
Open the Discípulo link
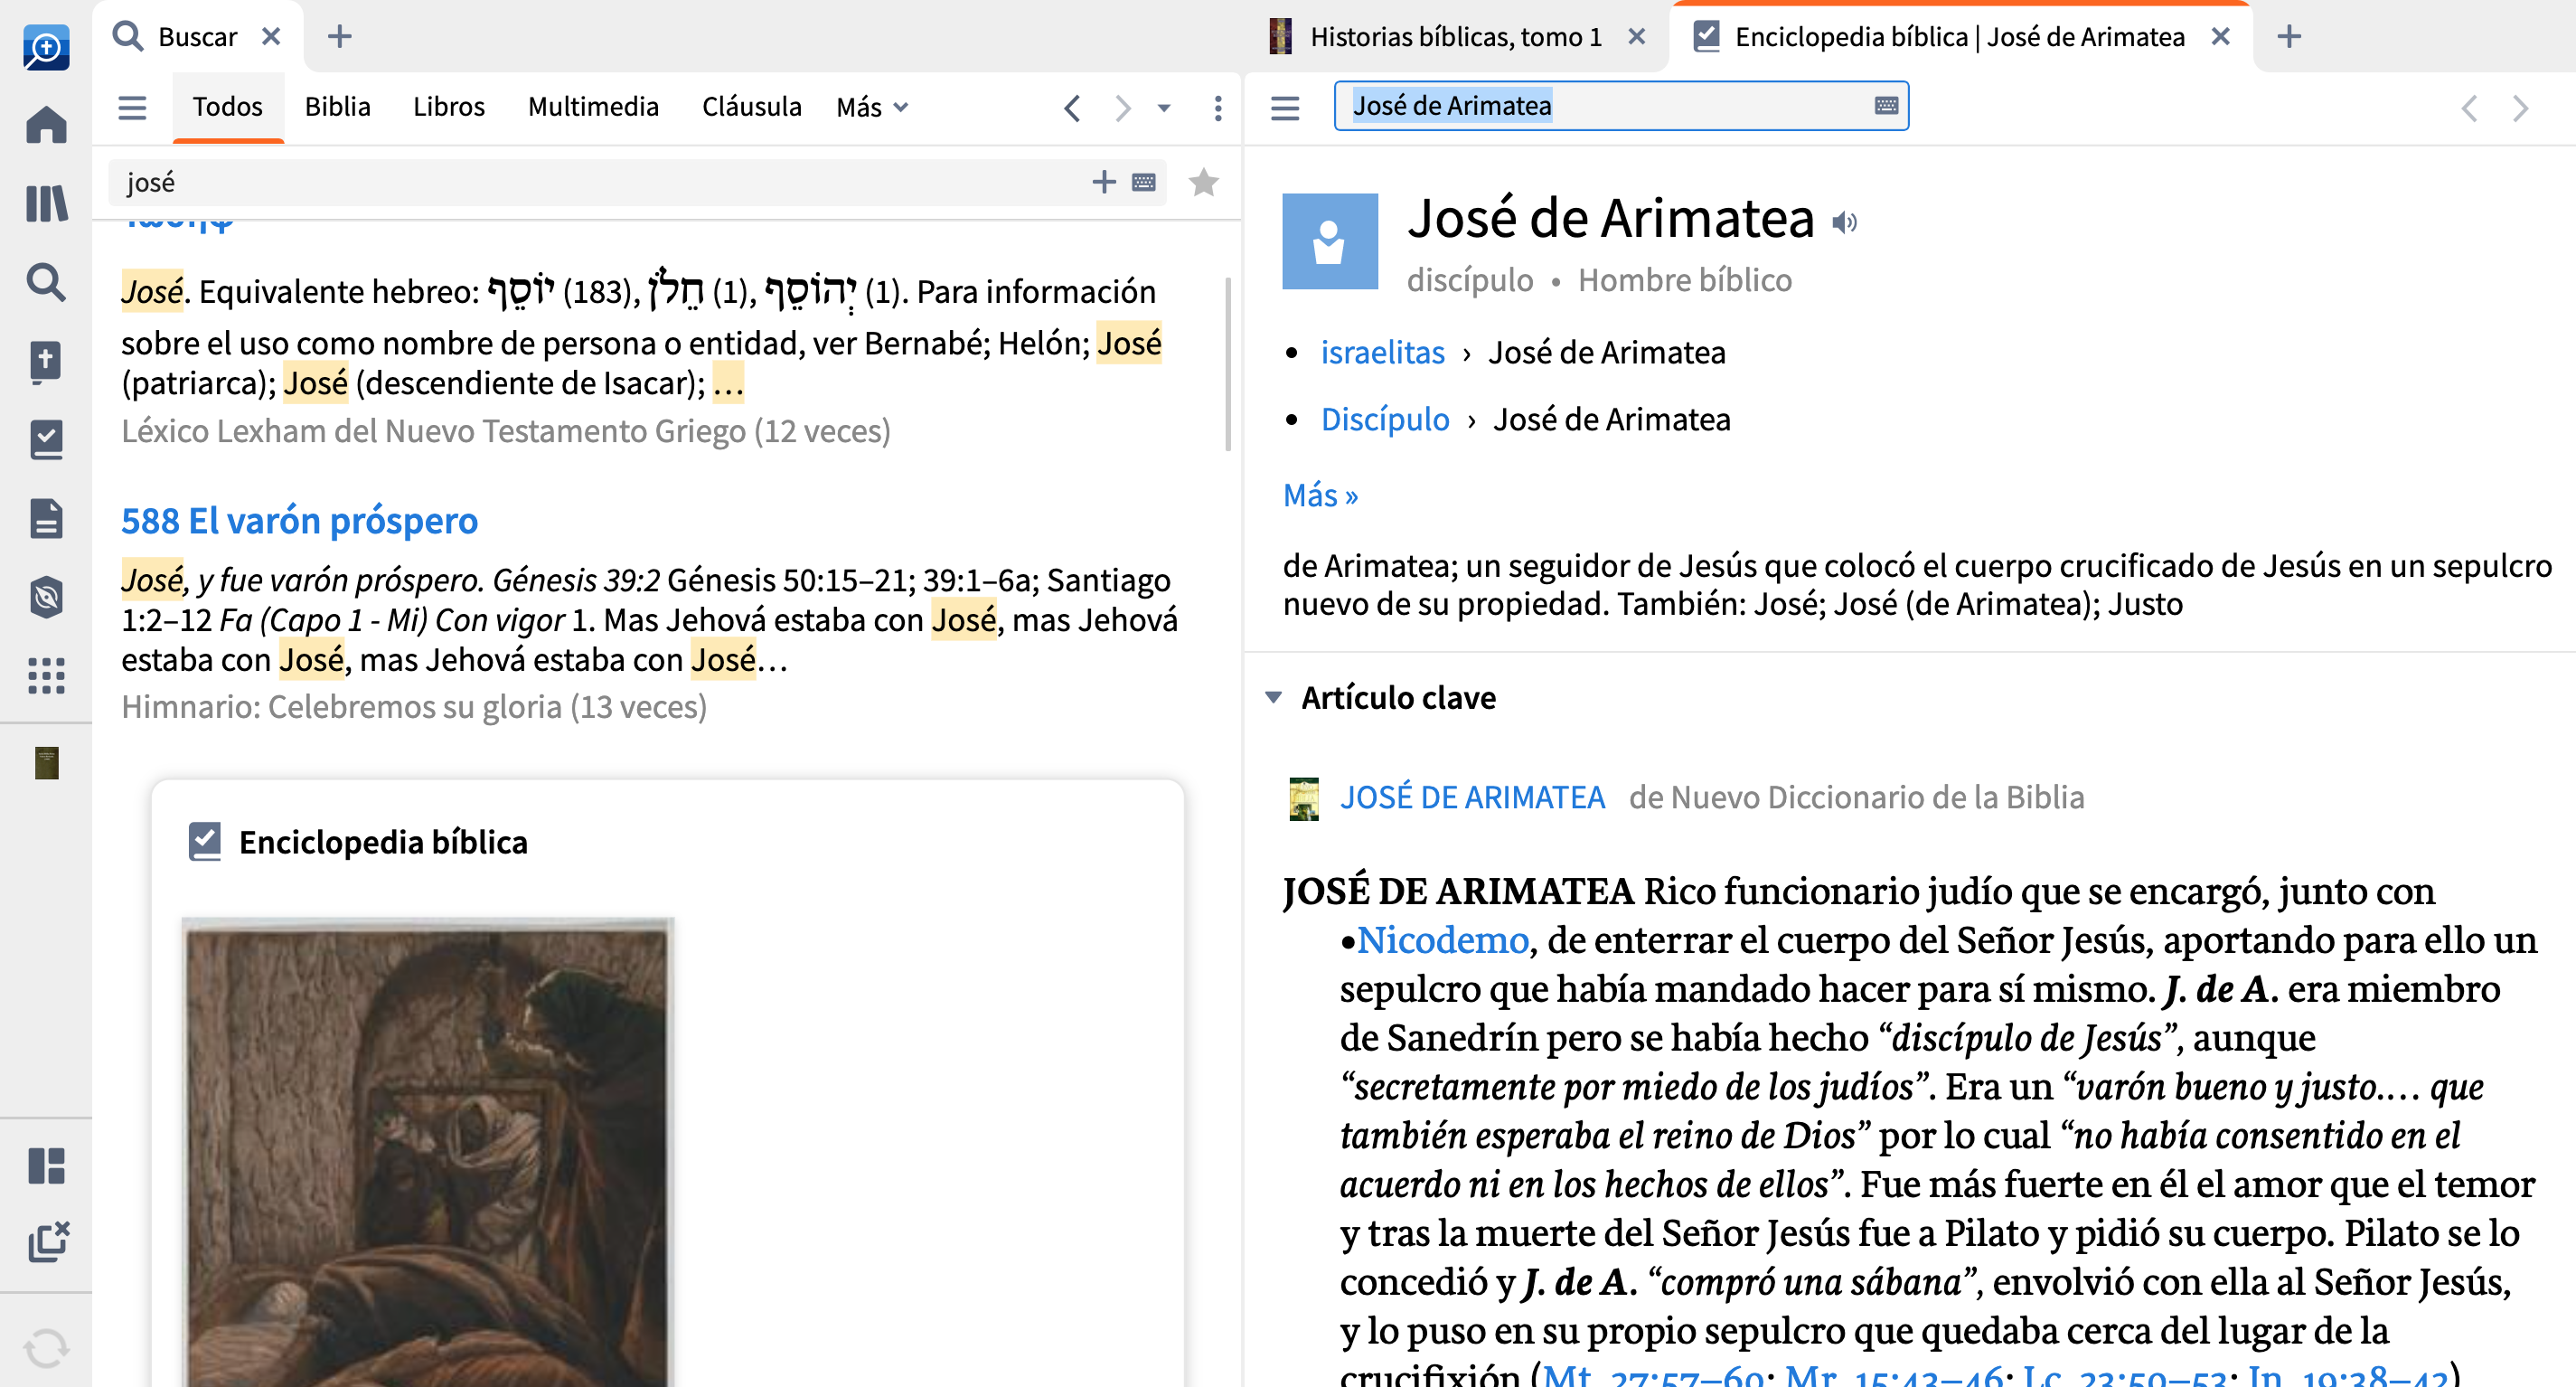[x=1385, y=420]
